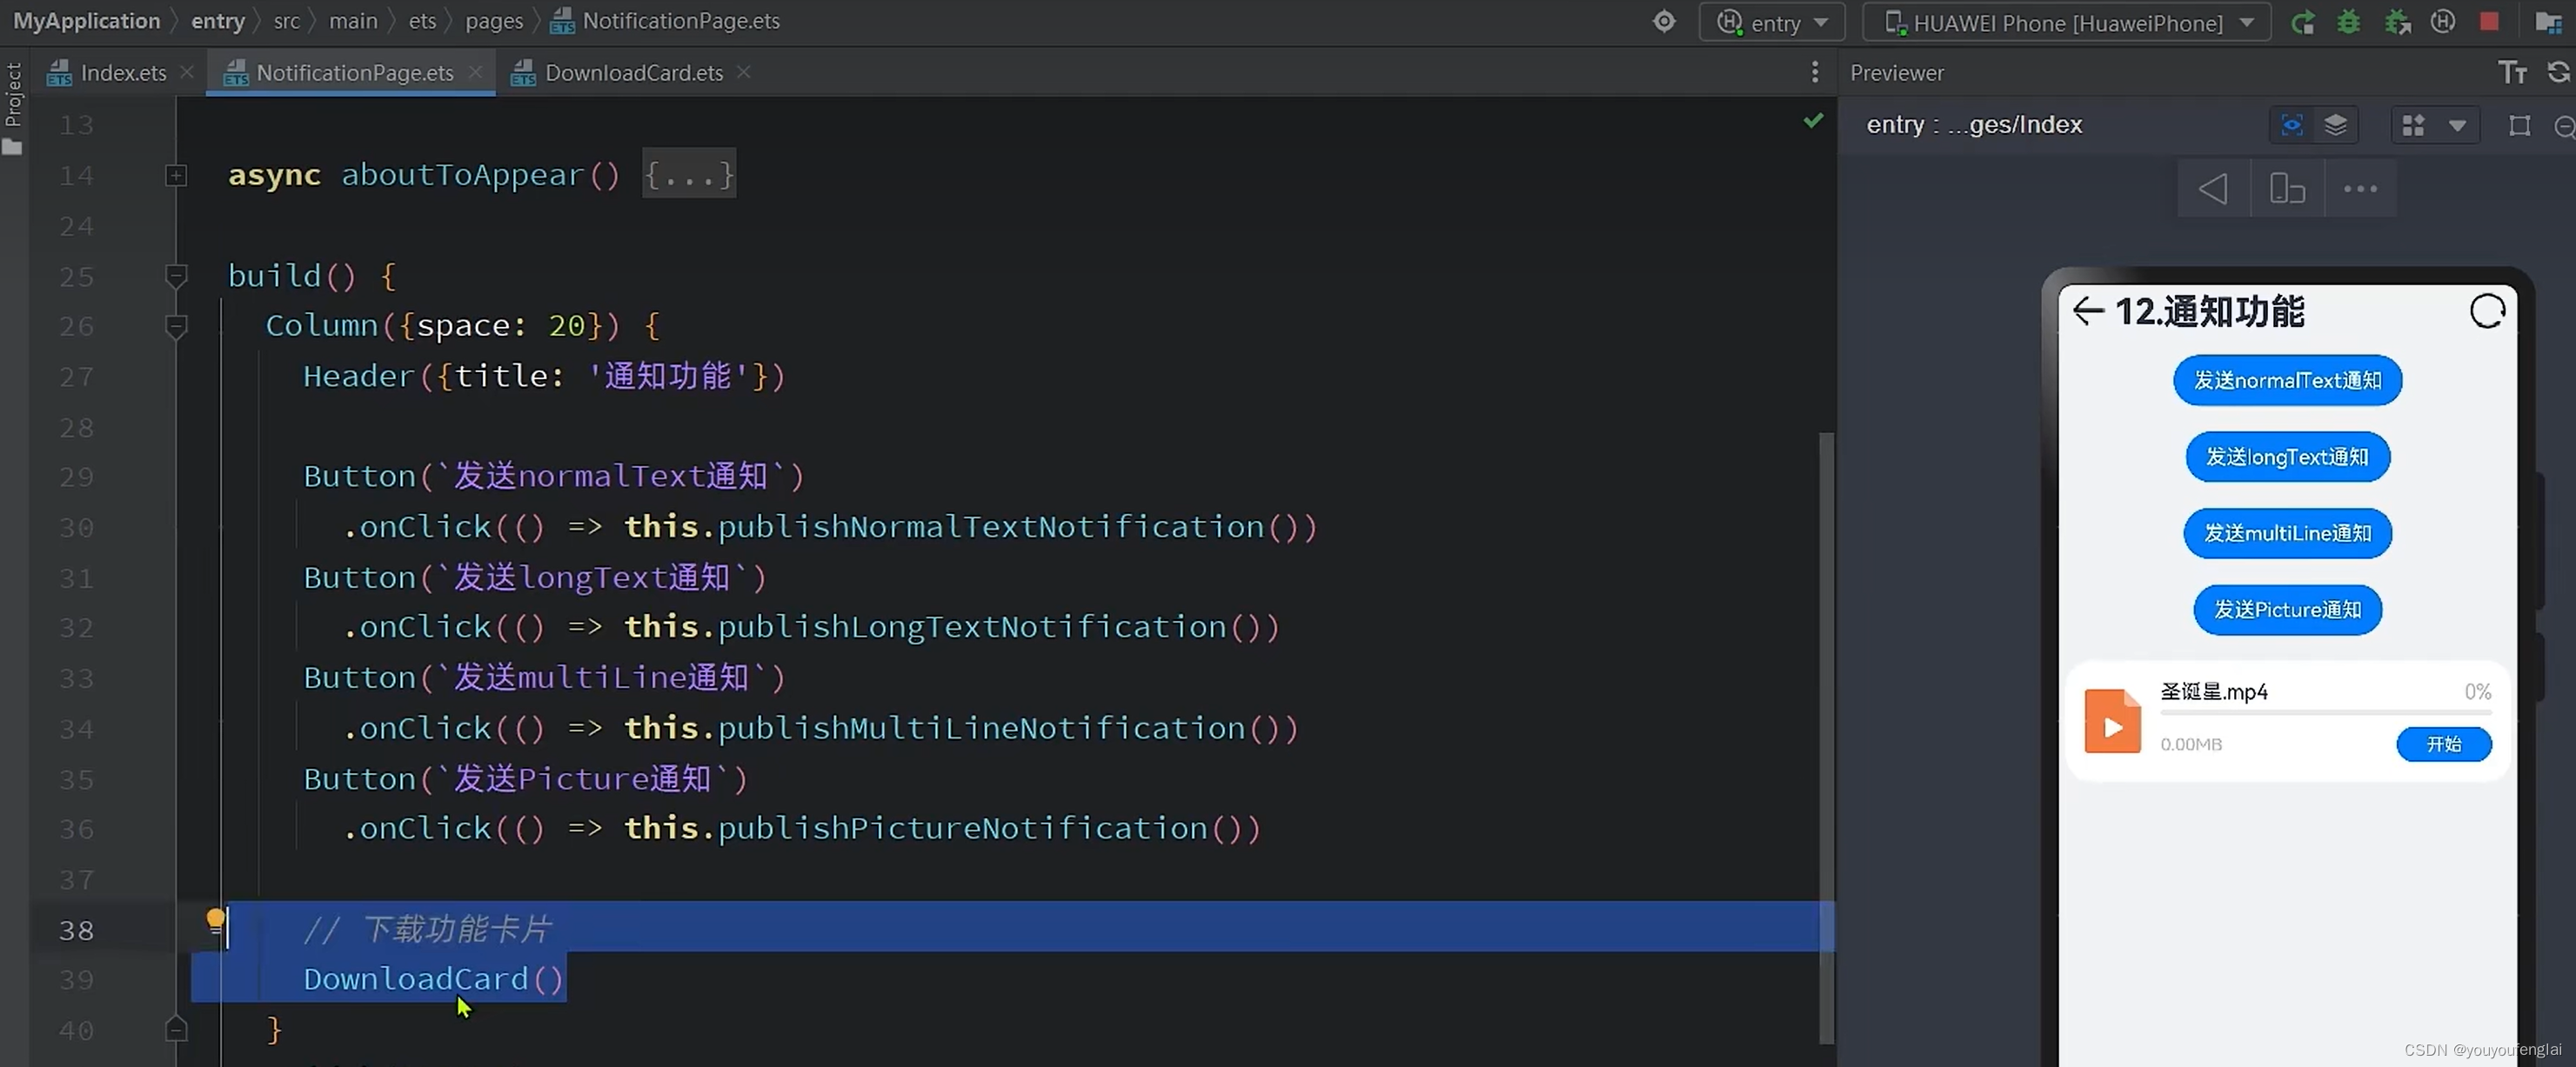Open the HUAWEI Phone device selector

(2067, 22)
